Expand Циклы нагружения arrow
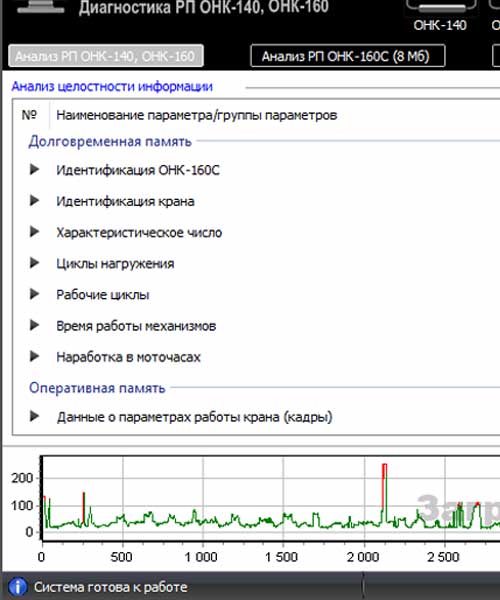Image resolution: width=500 pixels, height=600 pixels. pyautogui.click(x=34, y=263)
